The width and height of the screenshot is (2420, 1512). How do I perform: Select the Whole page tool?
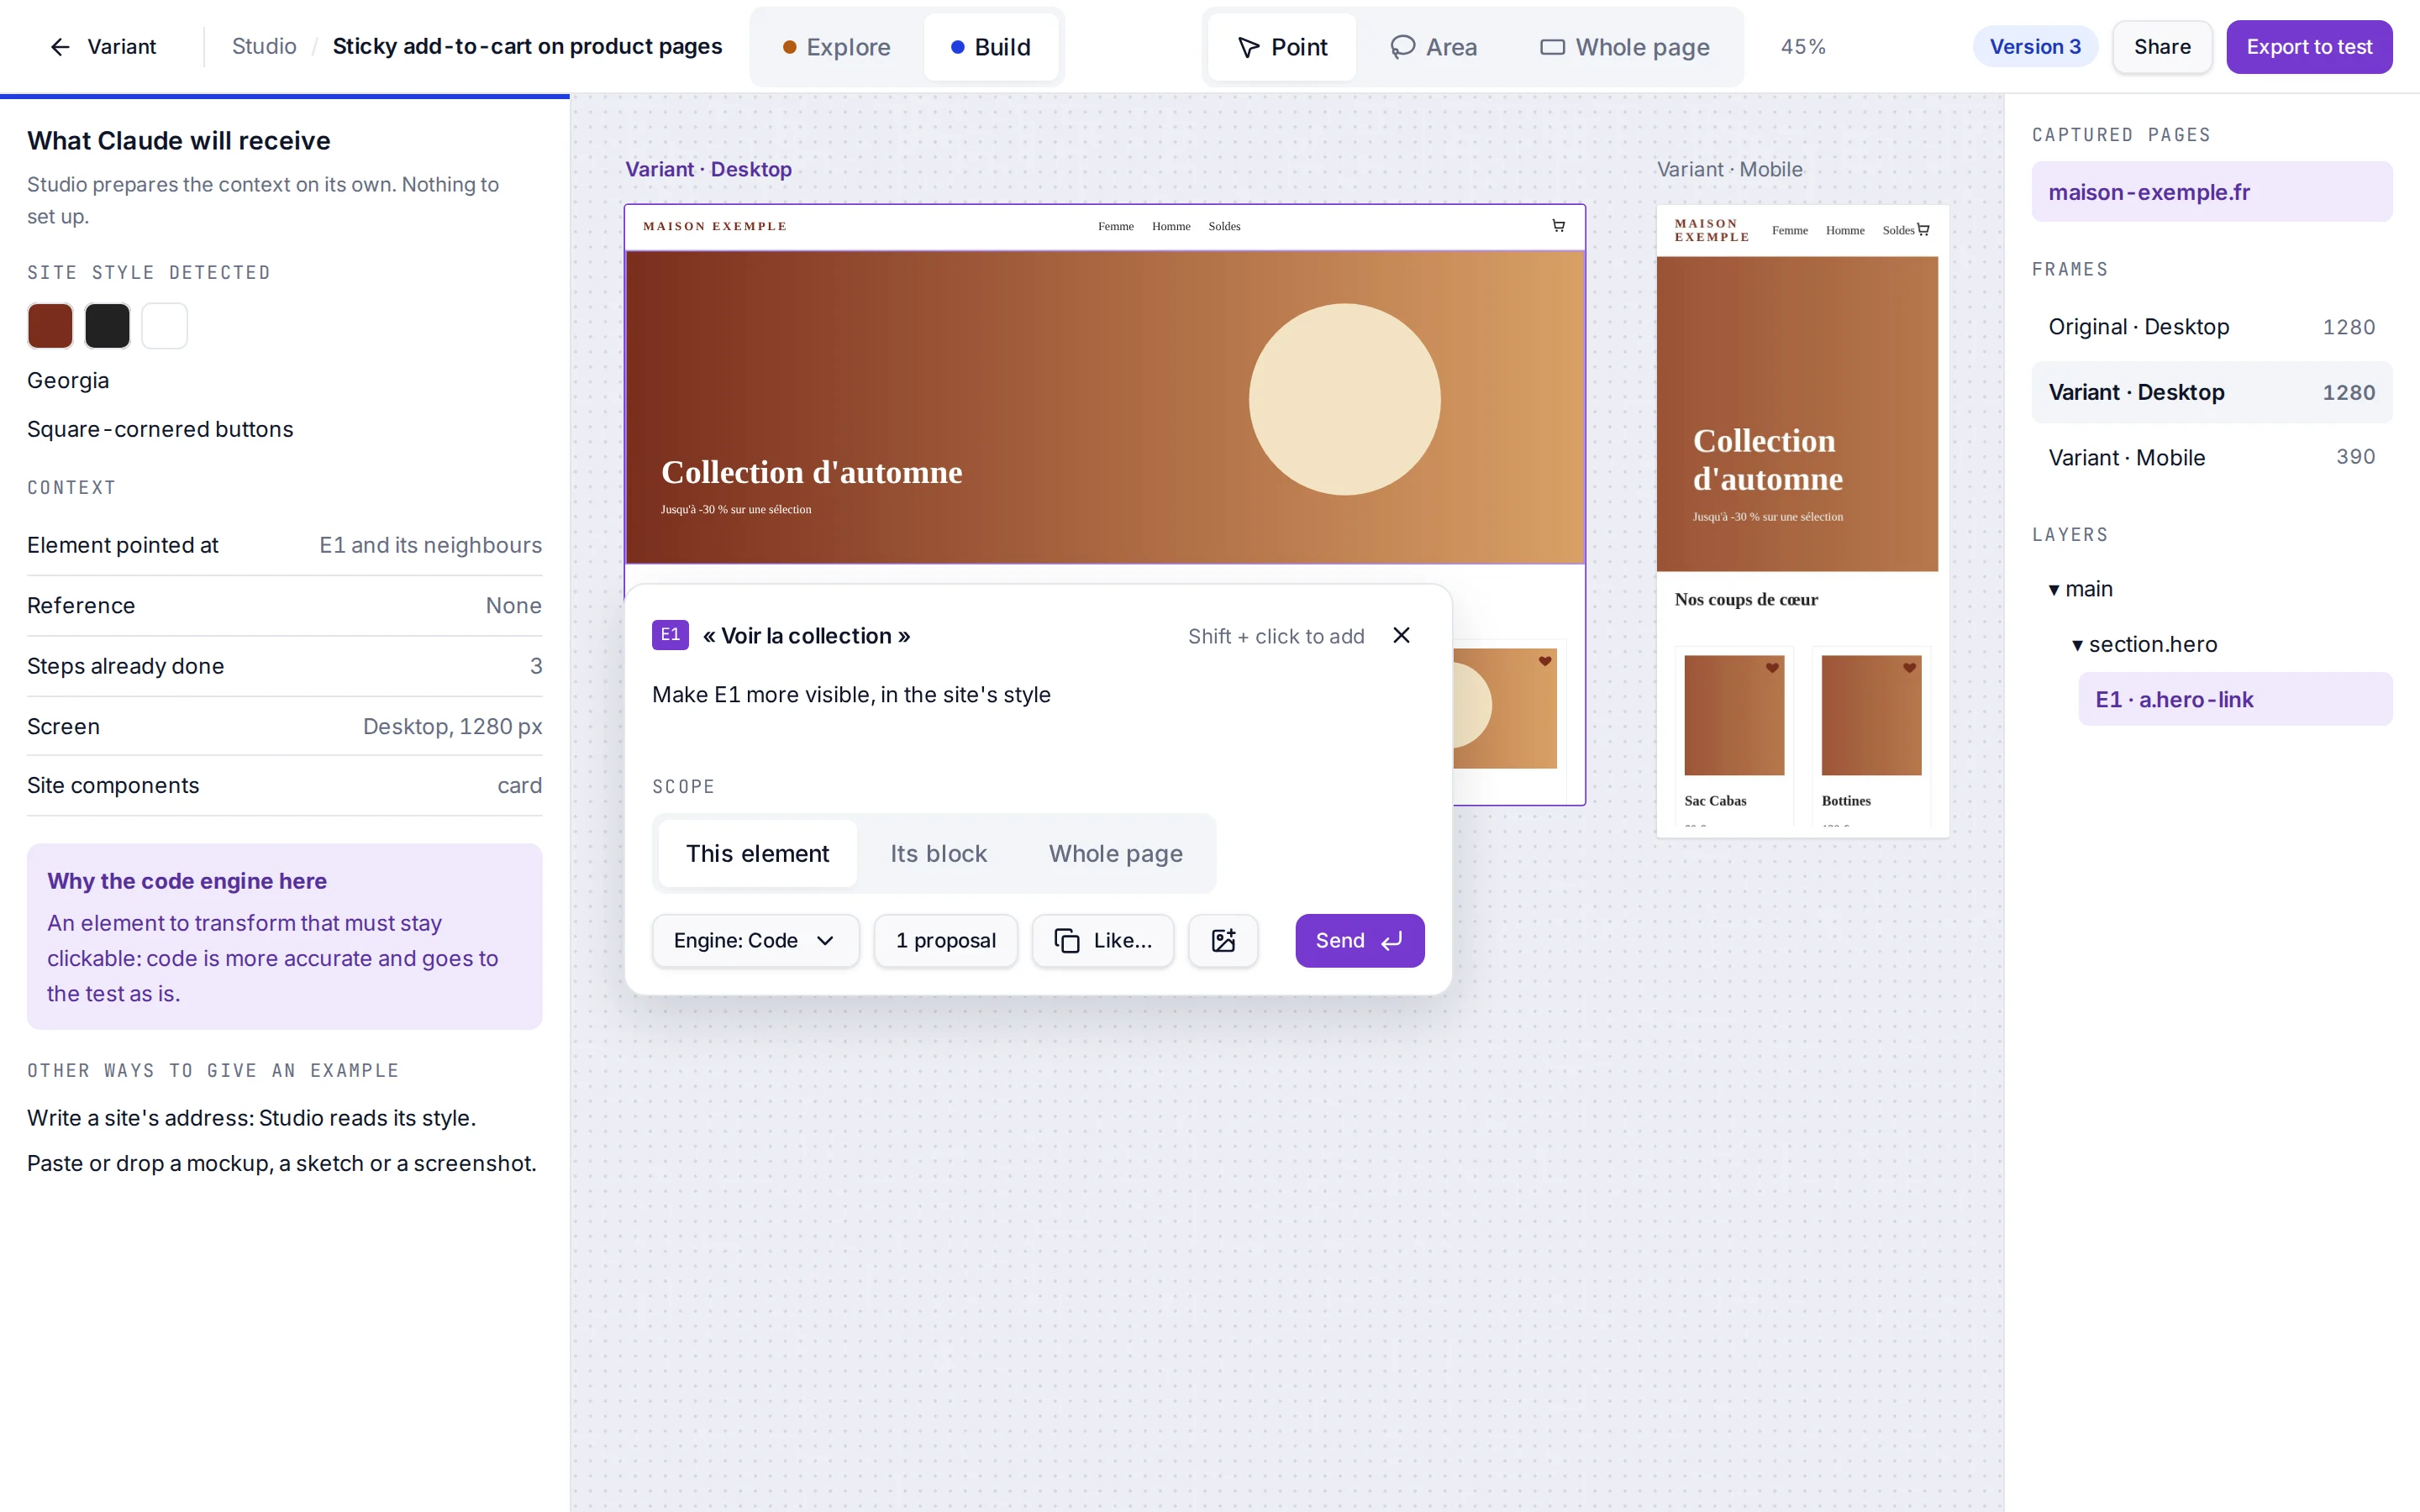pos(1625,47)
